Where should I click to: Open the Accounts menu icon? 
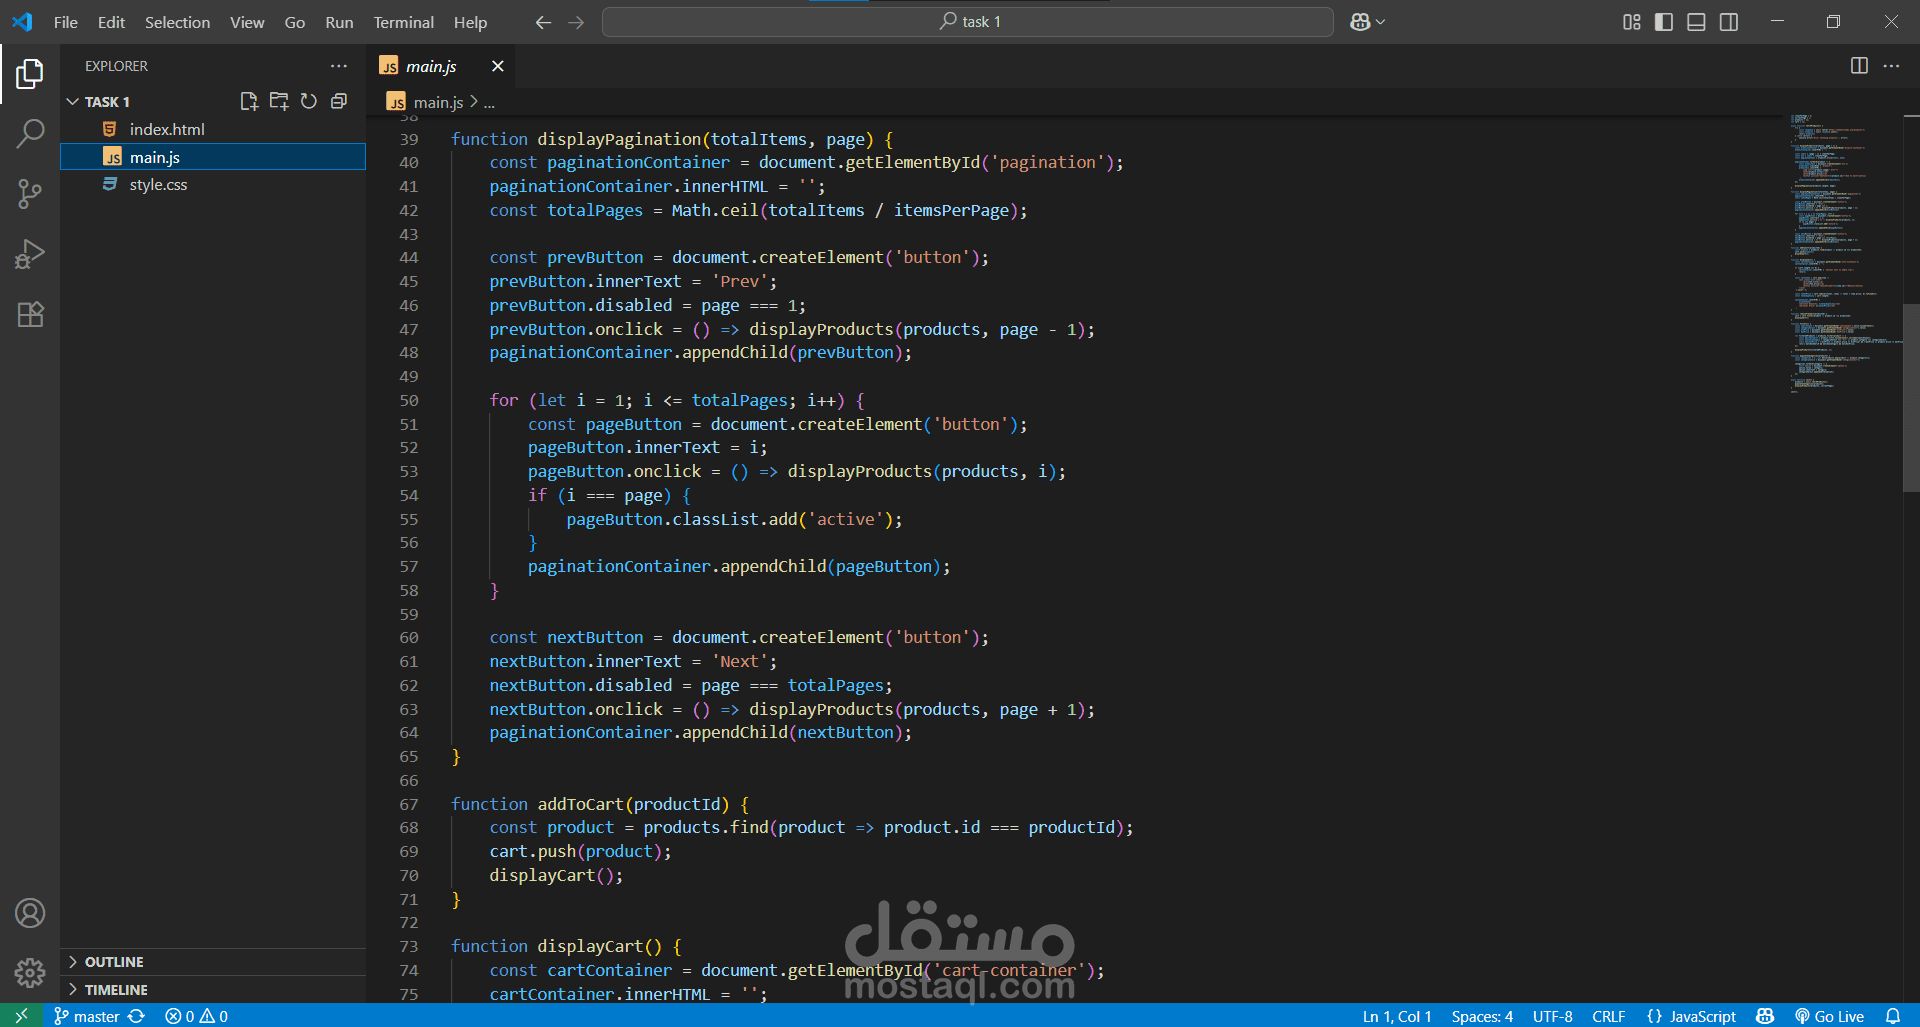(30, 913)
